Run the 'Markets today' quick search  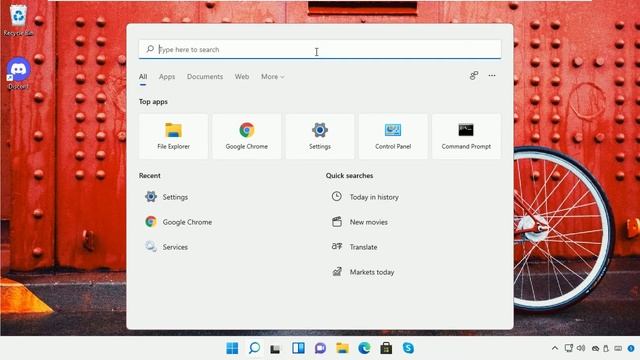363,272
